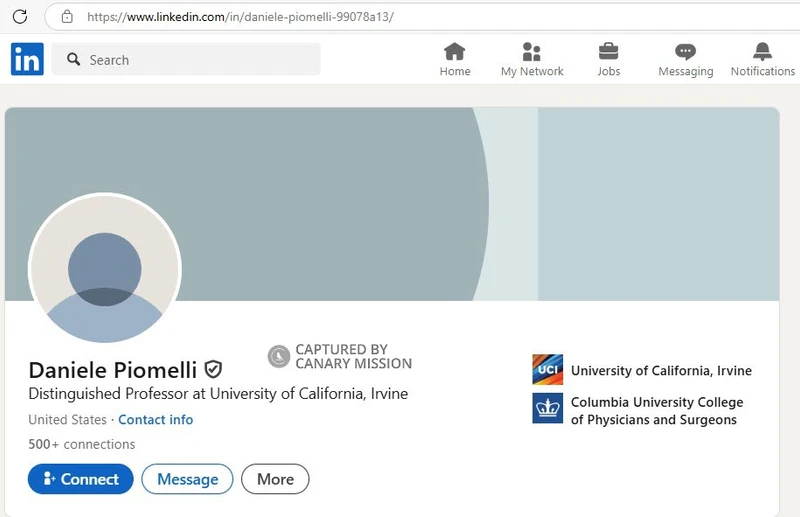Click the URL in the address bar
The height and width of the screenshot is (517, 800).
coord(240,17)
